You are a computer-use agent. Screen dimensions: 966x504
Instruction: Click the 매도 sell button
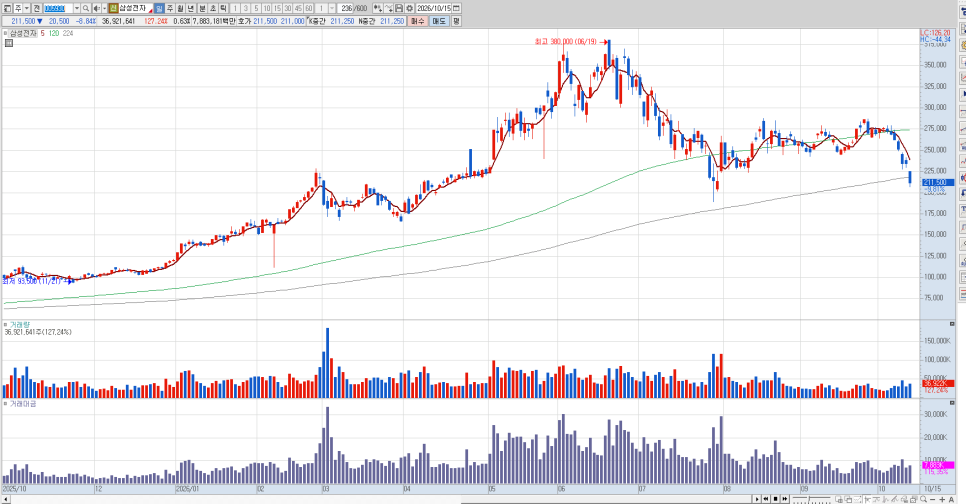coord(439,21)
